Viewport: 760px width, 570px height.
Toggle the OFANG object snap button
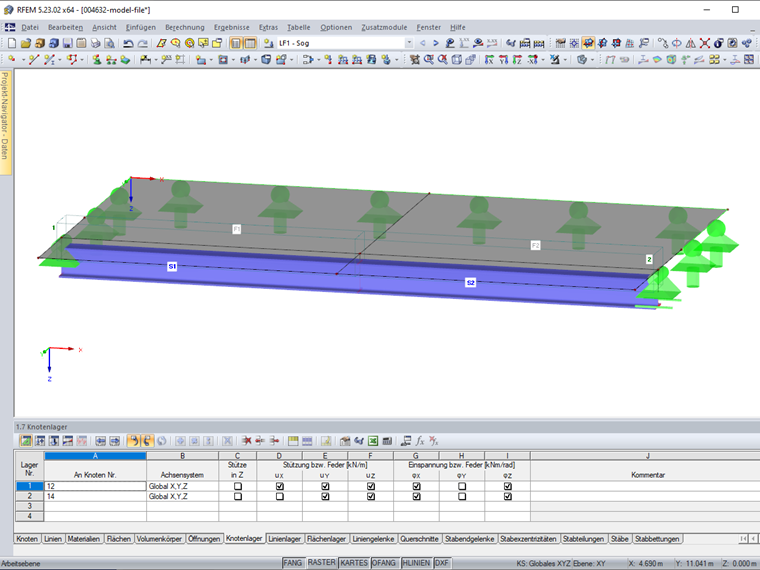[x=384, y=563]
